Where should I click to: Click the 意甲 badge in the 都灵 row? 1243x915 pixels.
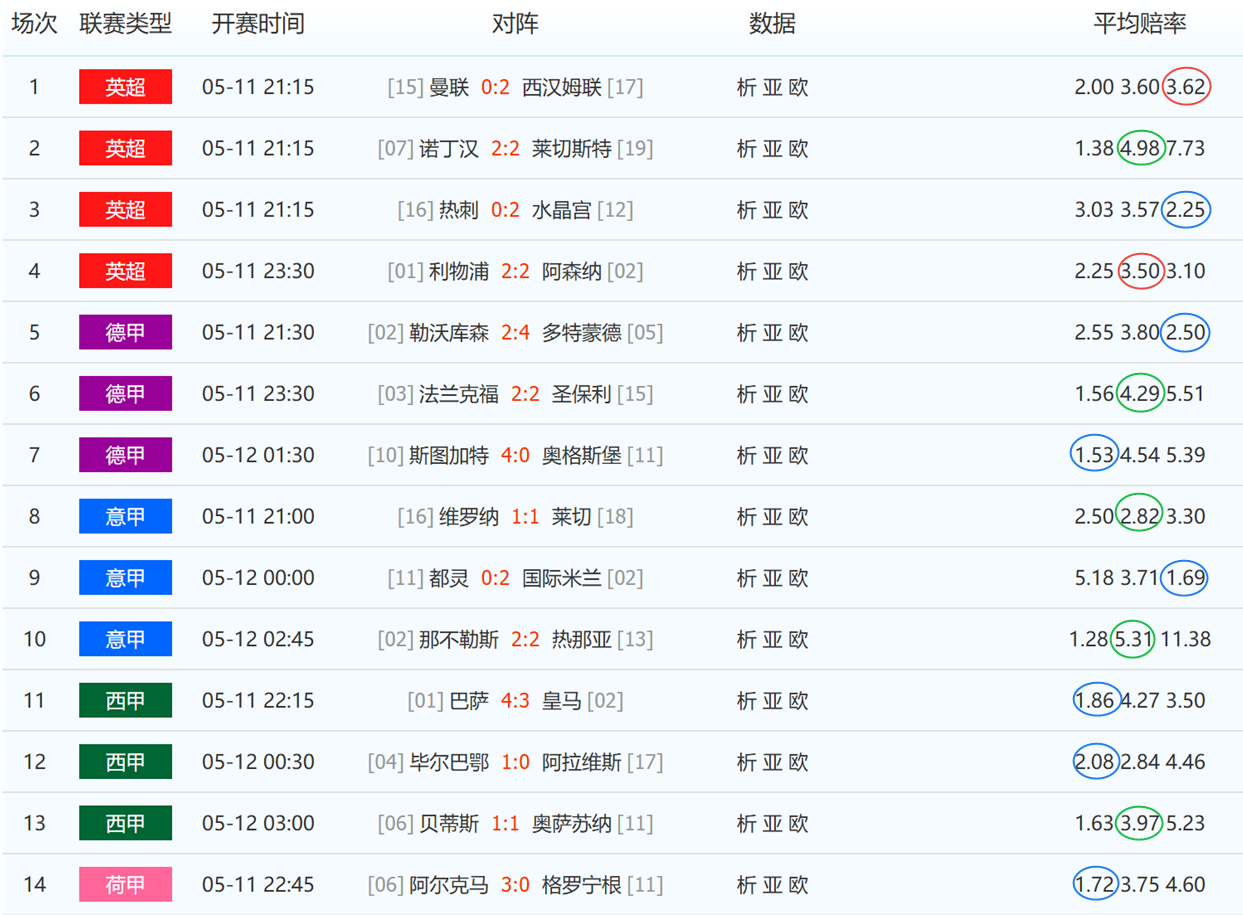(x=126, y=578)
